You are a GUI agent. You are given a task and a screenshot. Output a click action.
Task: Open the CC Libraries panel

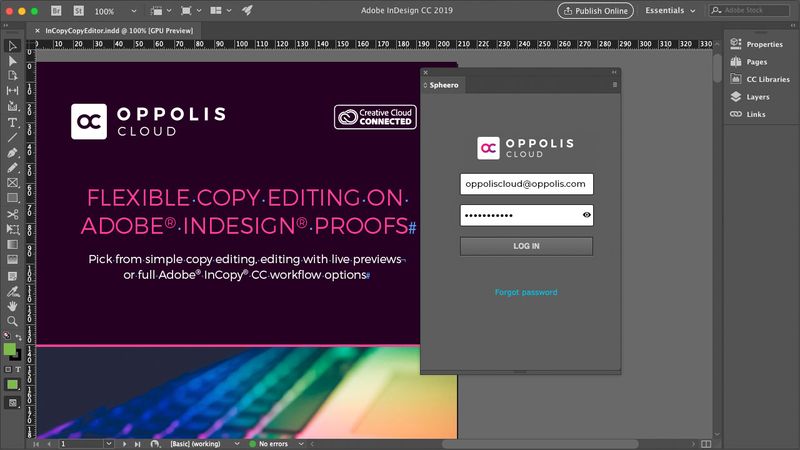(x=760, y=79)
